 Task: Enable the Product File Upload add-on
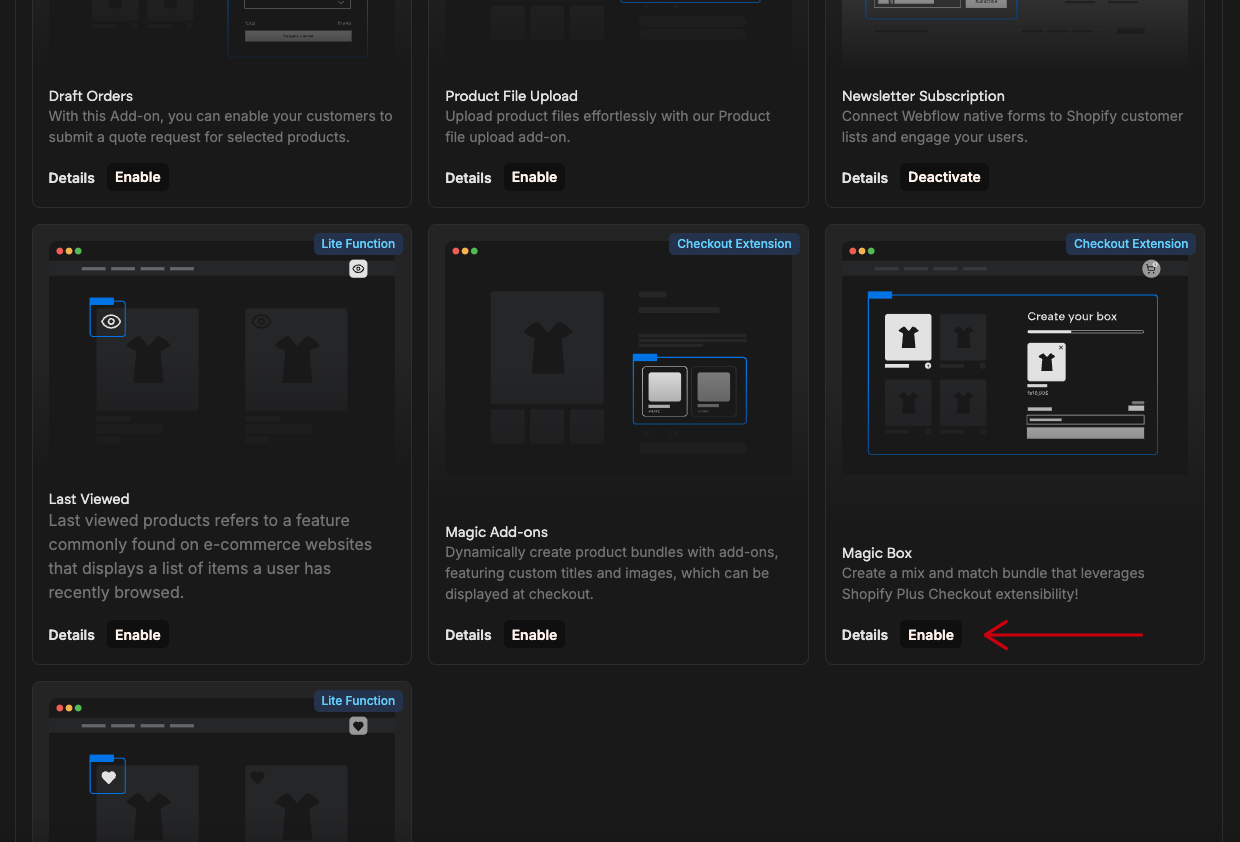click(534, 177)
